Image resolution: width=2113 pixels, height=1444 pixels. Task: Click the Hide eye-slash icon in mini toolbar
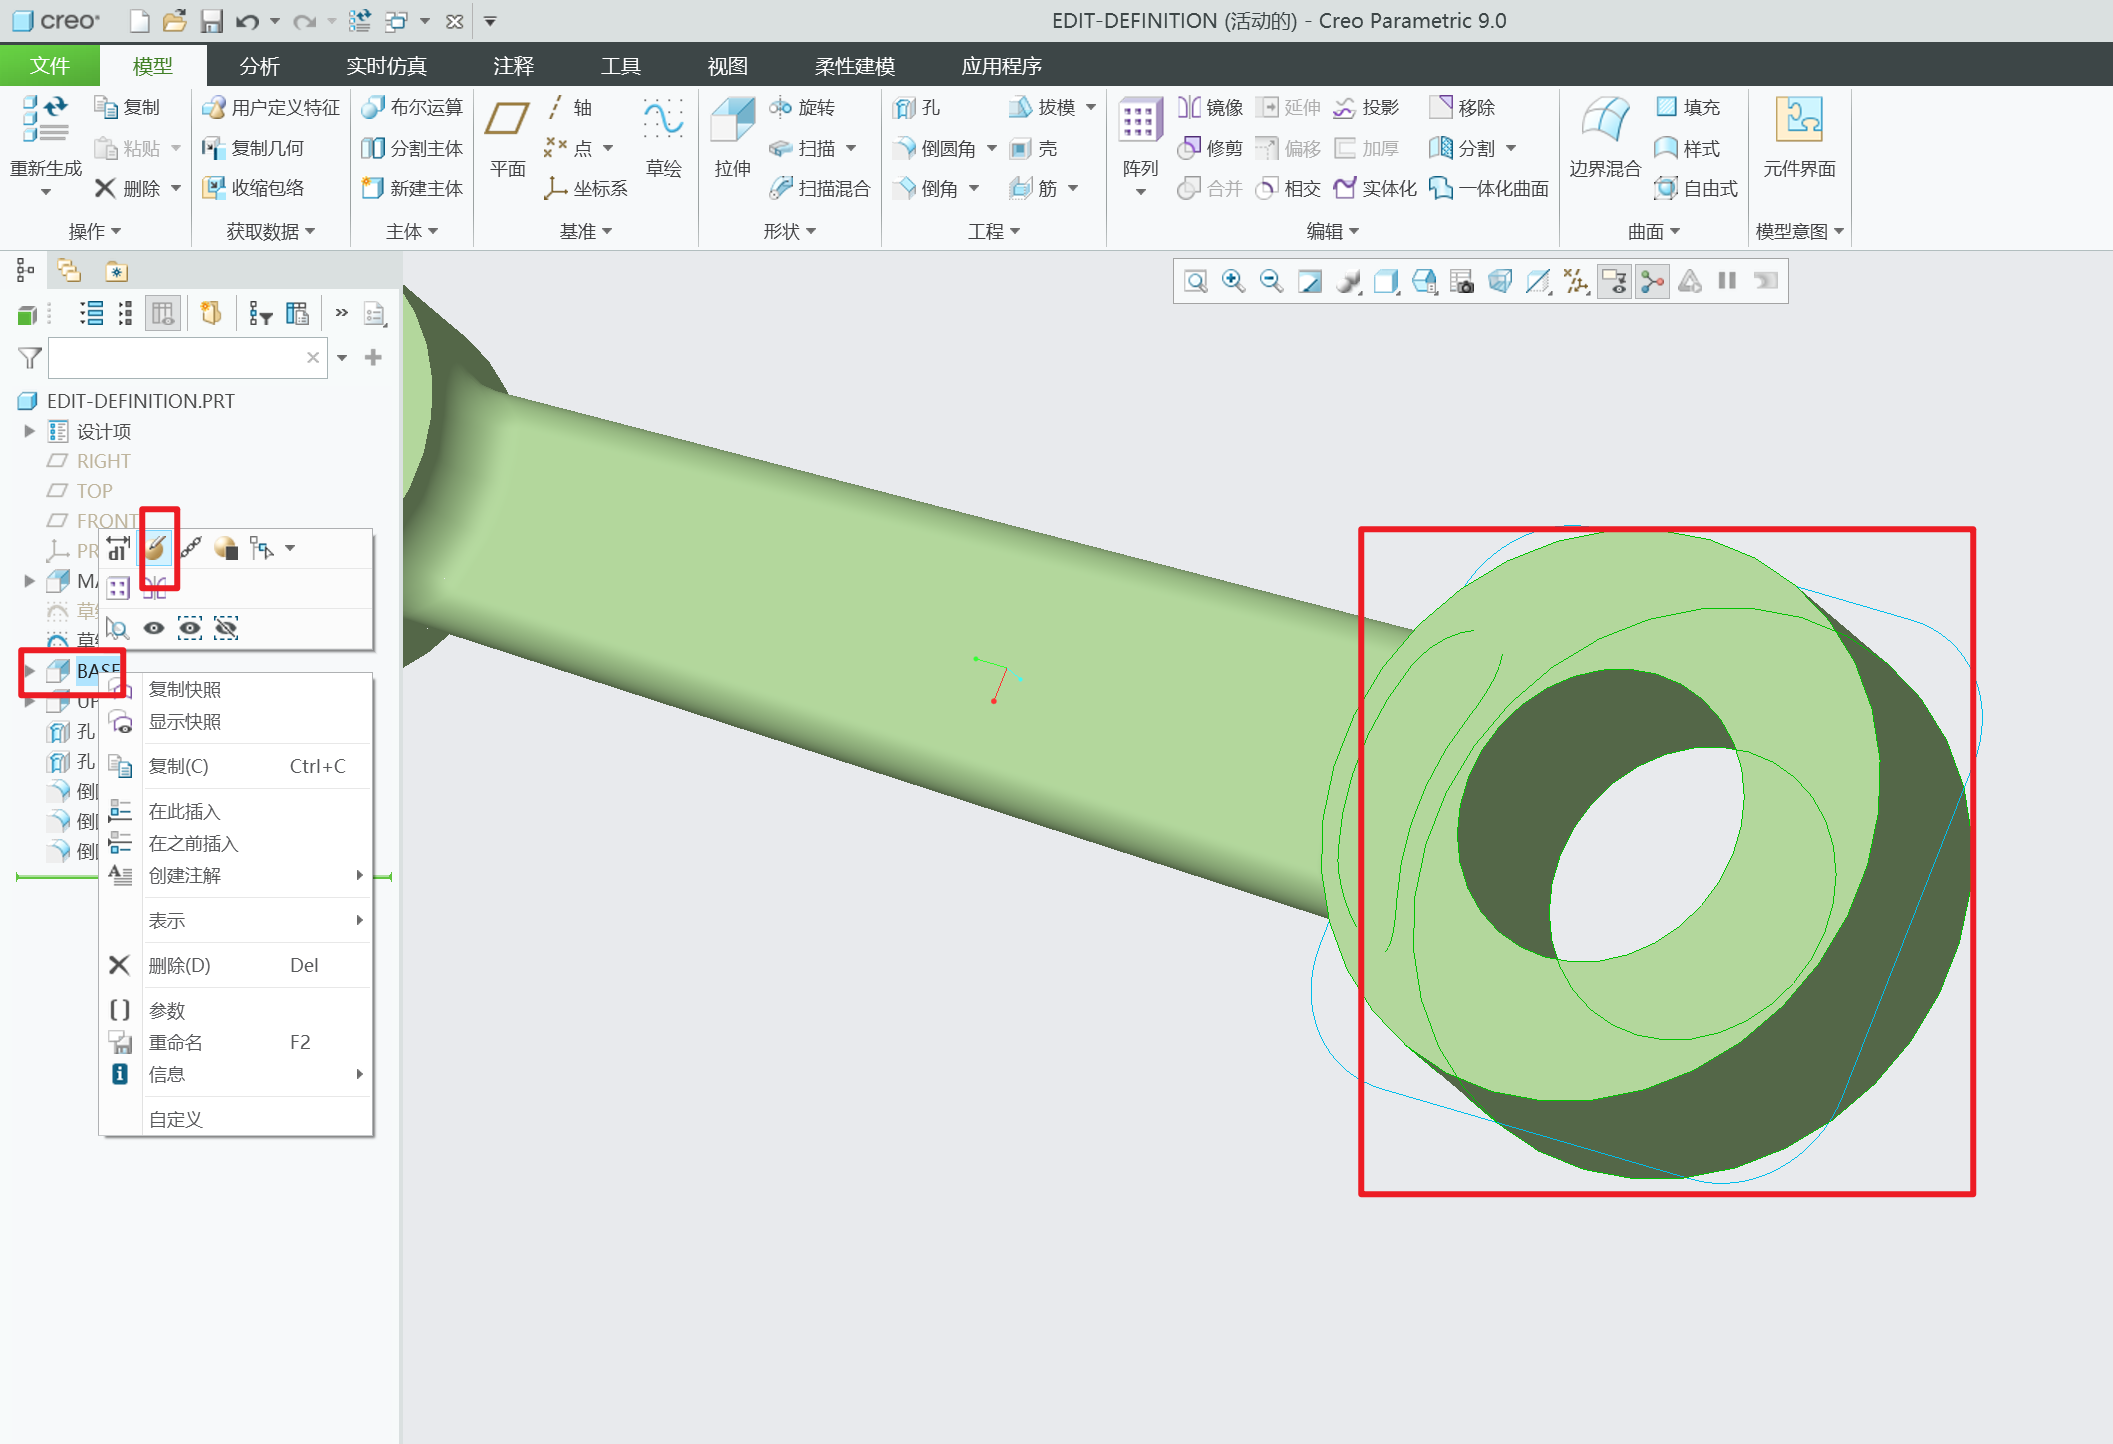tap(227, 628)
